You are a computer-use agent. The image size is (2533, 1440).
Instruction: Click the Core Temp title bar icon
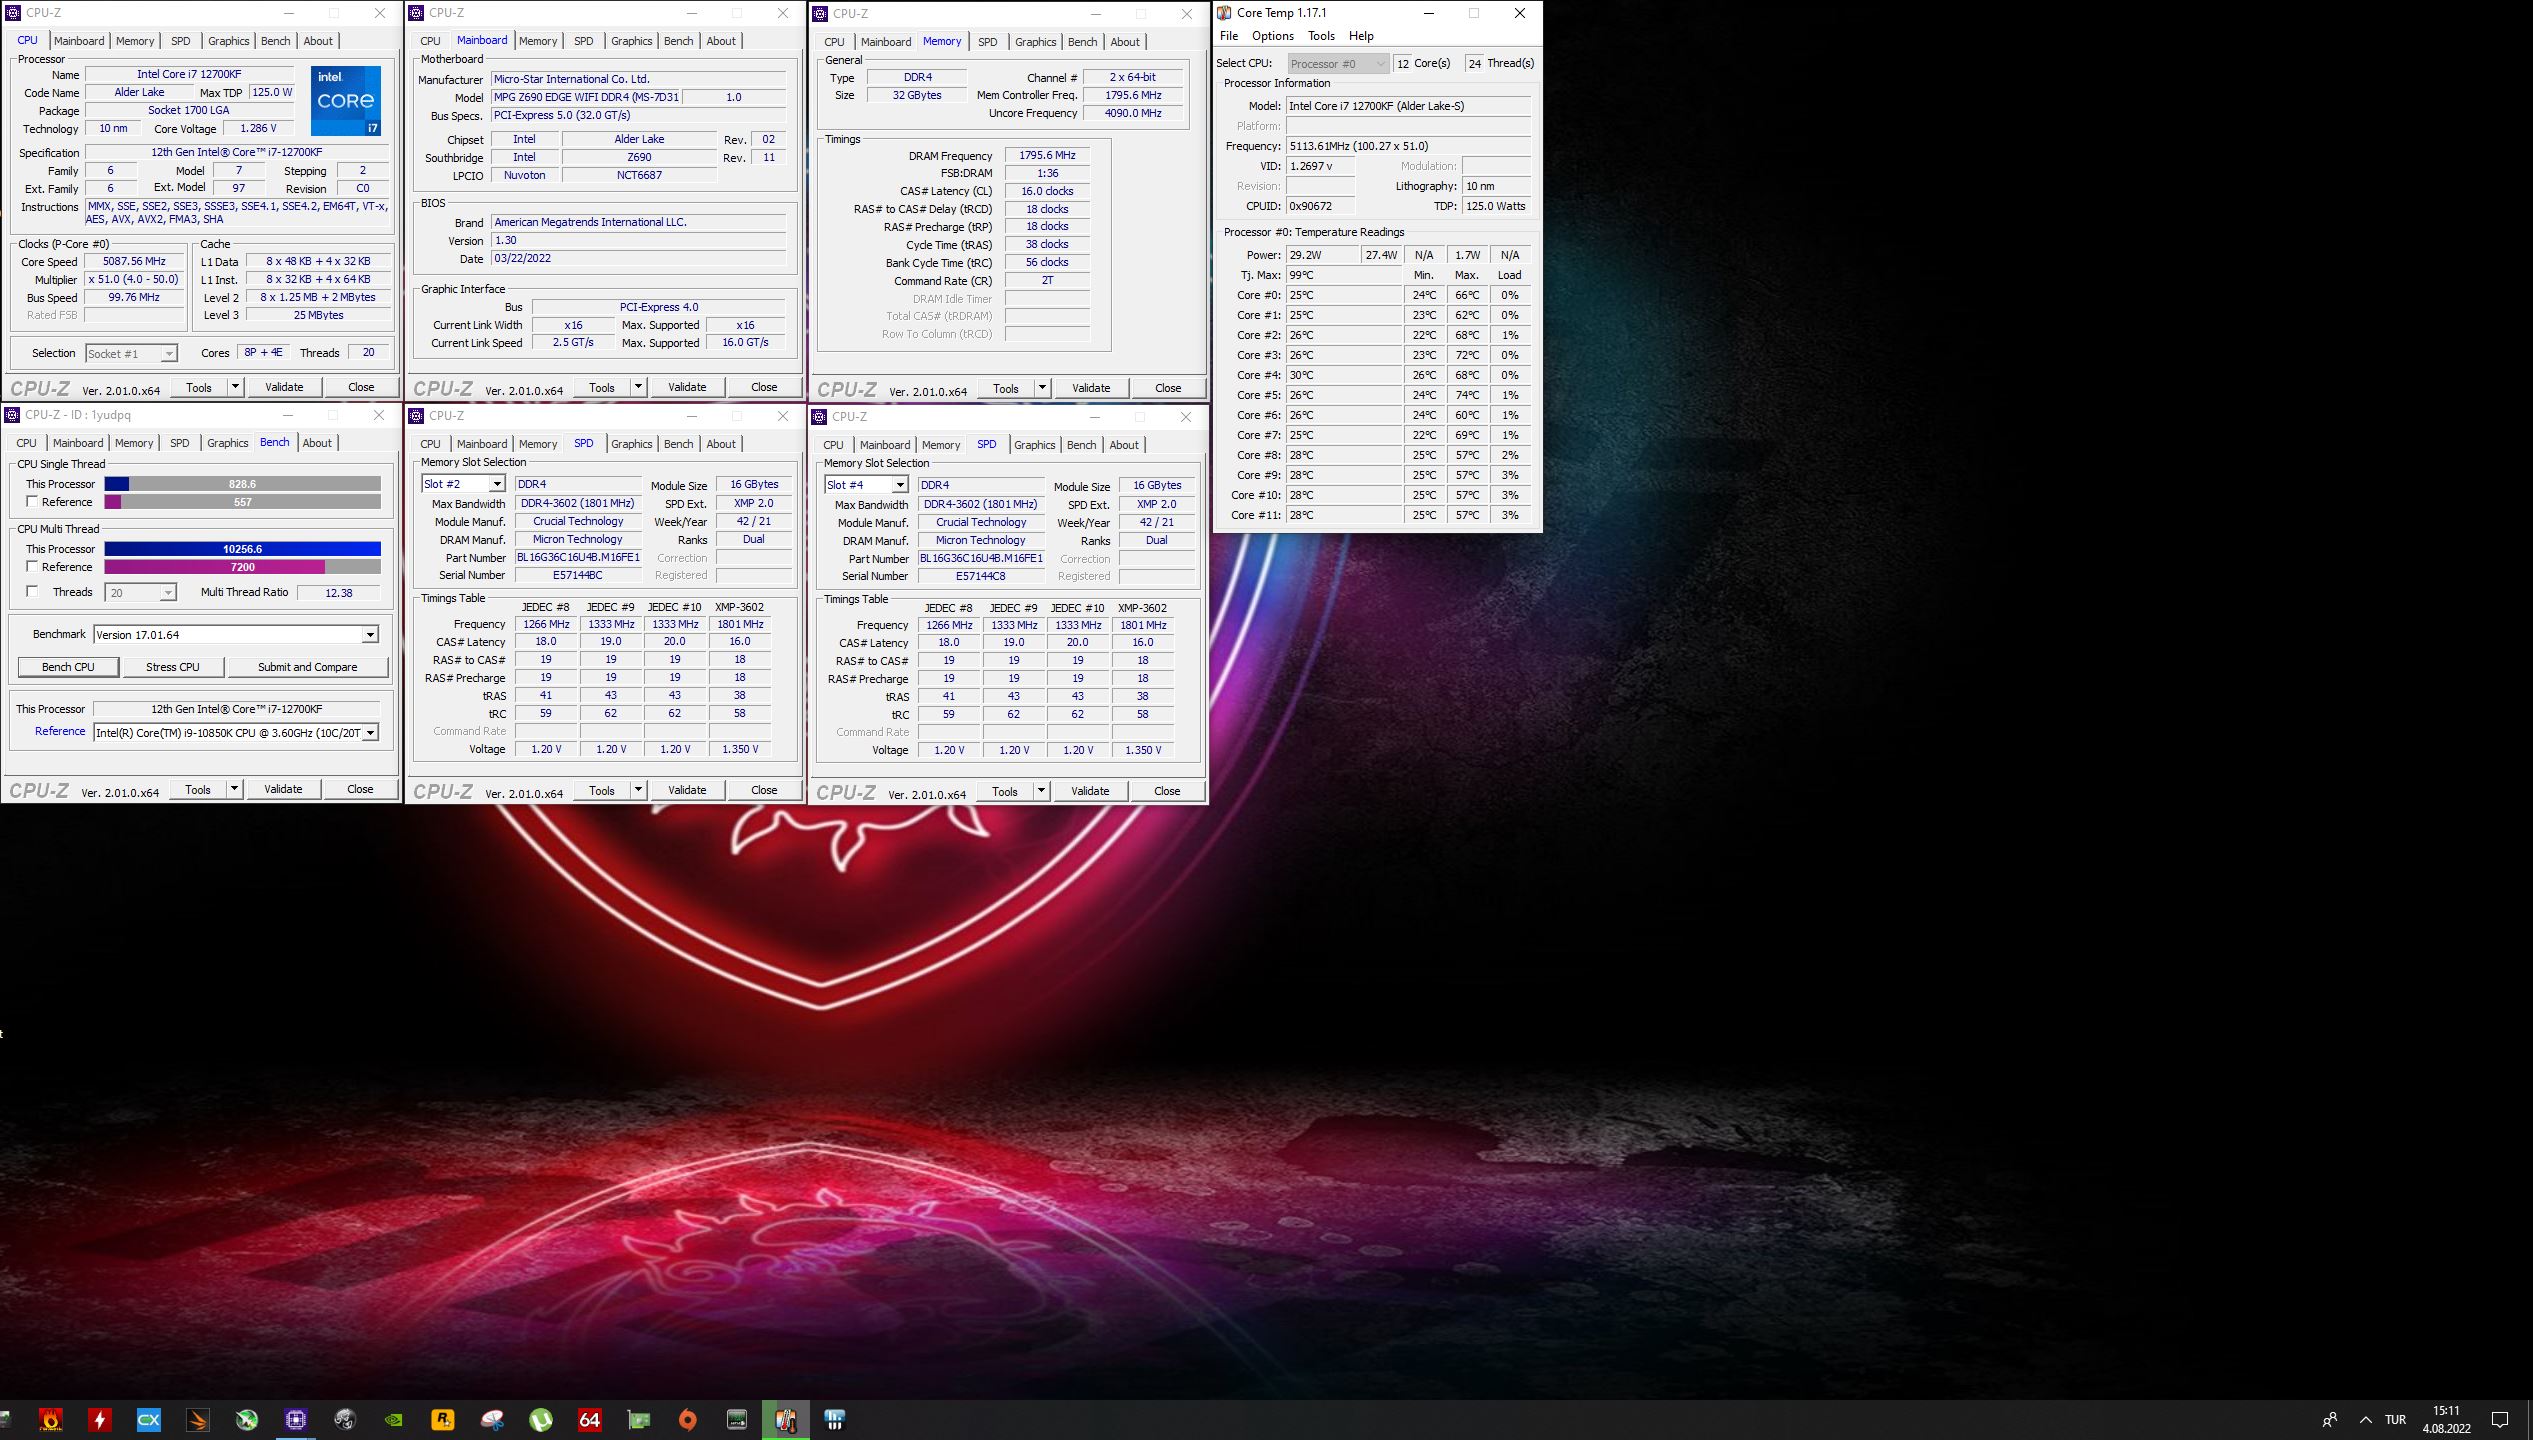[1224, 13]
